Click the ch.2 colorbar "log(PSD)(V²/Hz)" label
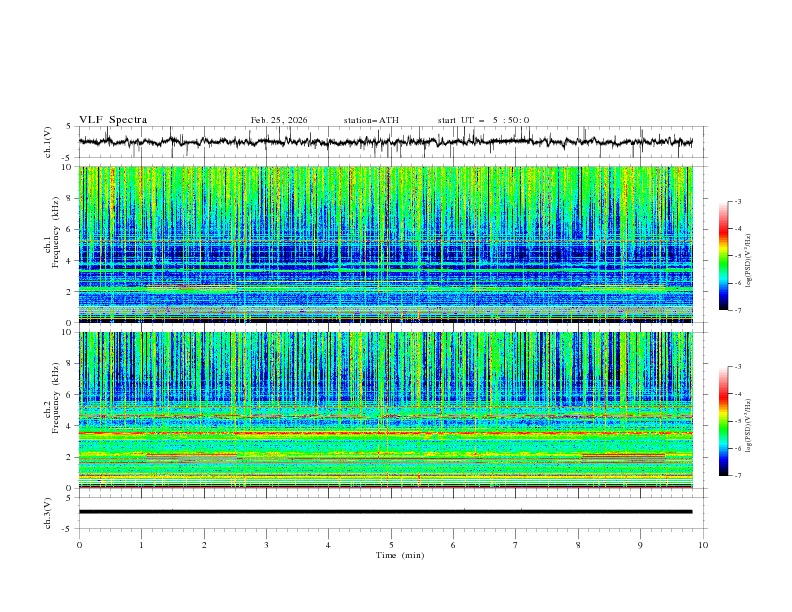The width and height of the screenshot is (792, 612). tap(749, 425)
